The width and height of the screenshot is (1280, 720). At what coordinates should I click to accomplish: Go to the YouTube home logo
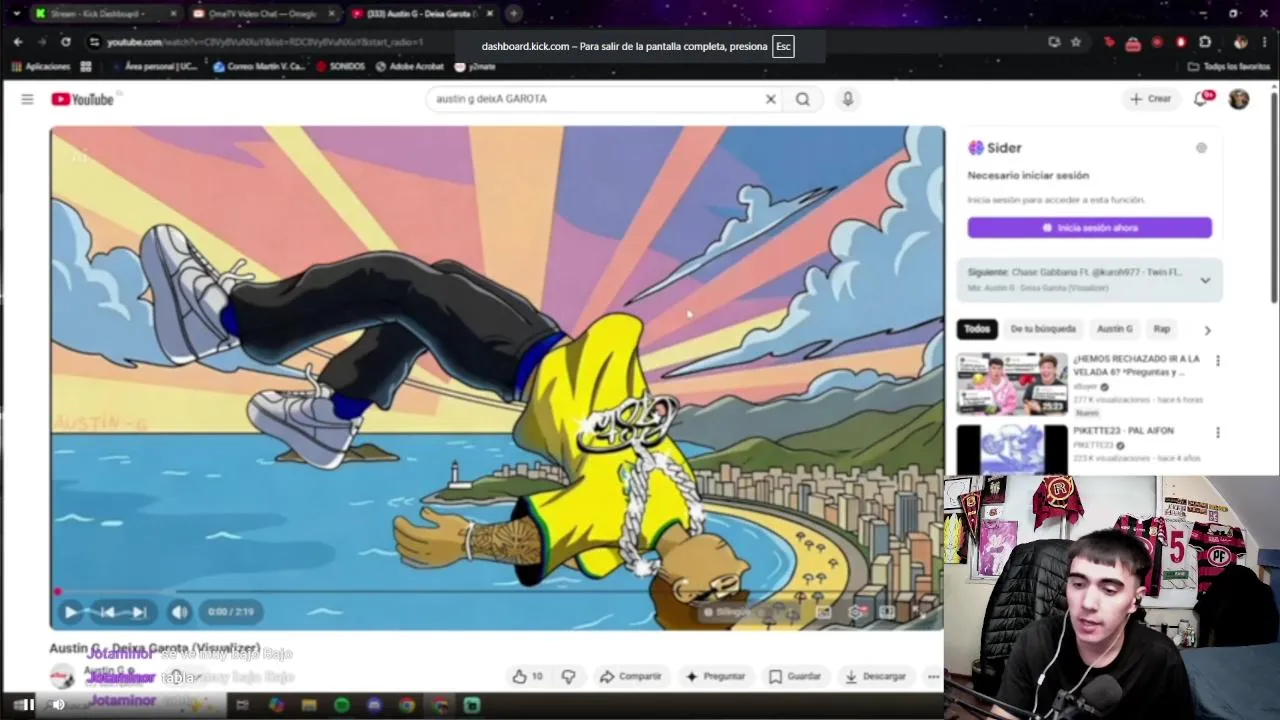[x=82, y=99]
